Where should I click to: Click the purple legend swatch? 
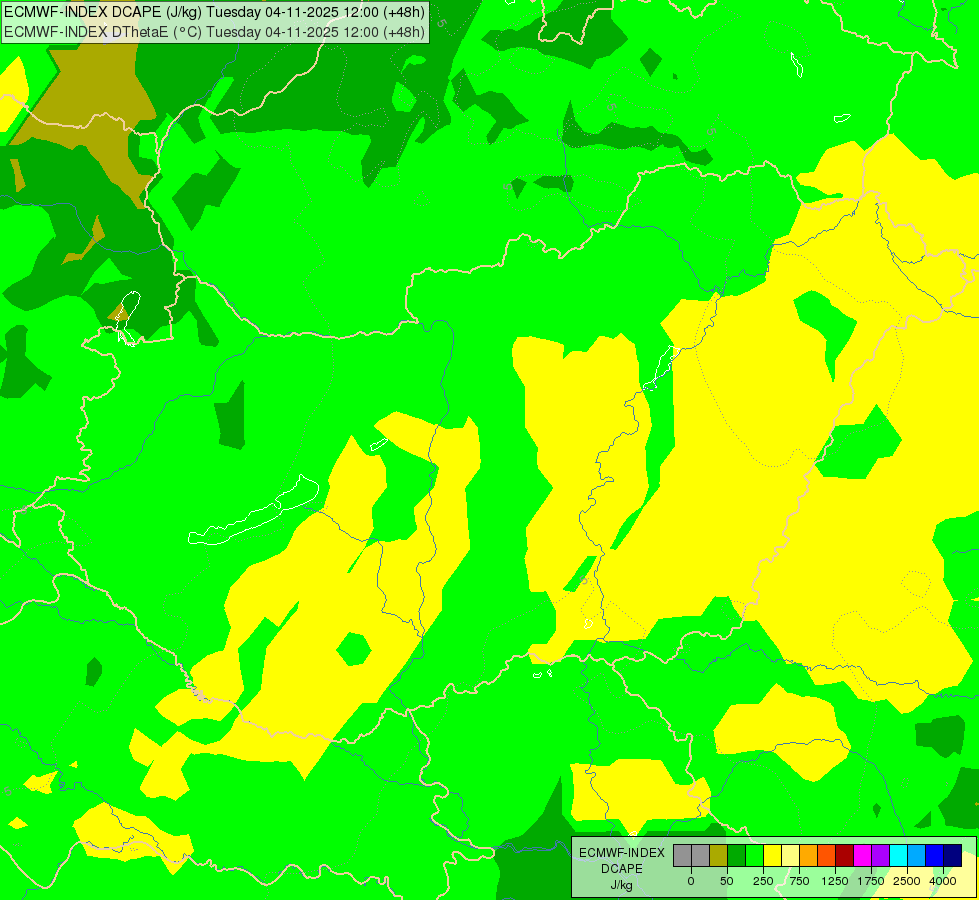coord(880,856)
